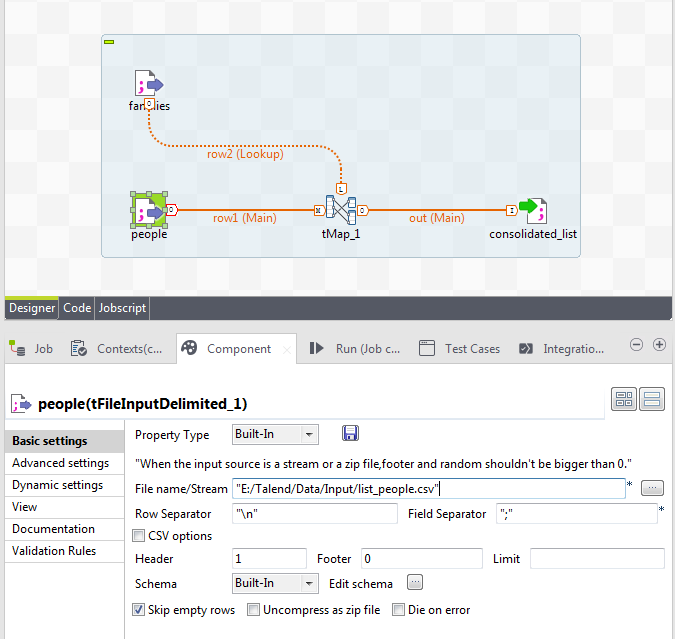The image size is (675, 639).
Task: Click the Component palette icon
Action: 189,348
